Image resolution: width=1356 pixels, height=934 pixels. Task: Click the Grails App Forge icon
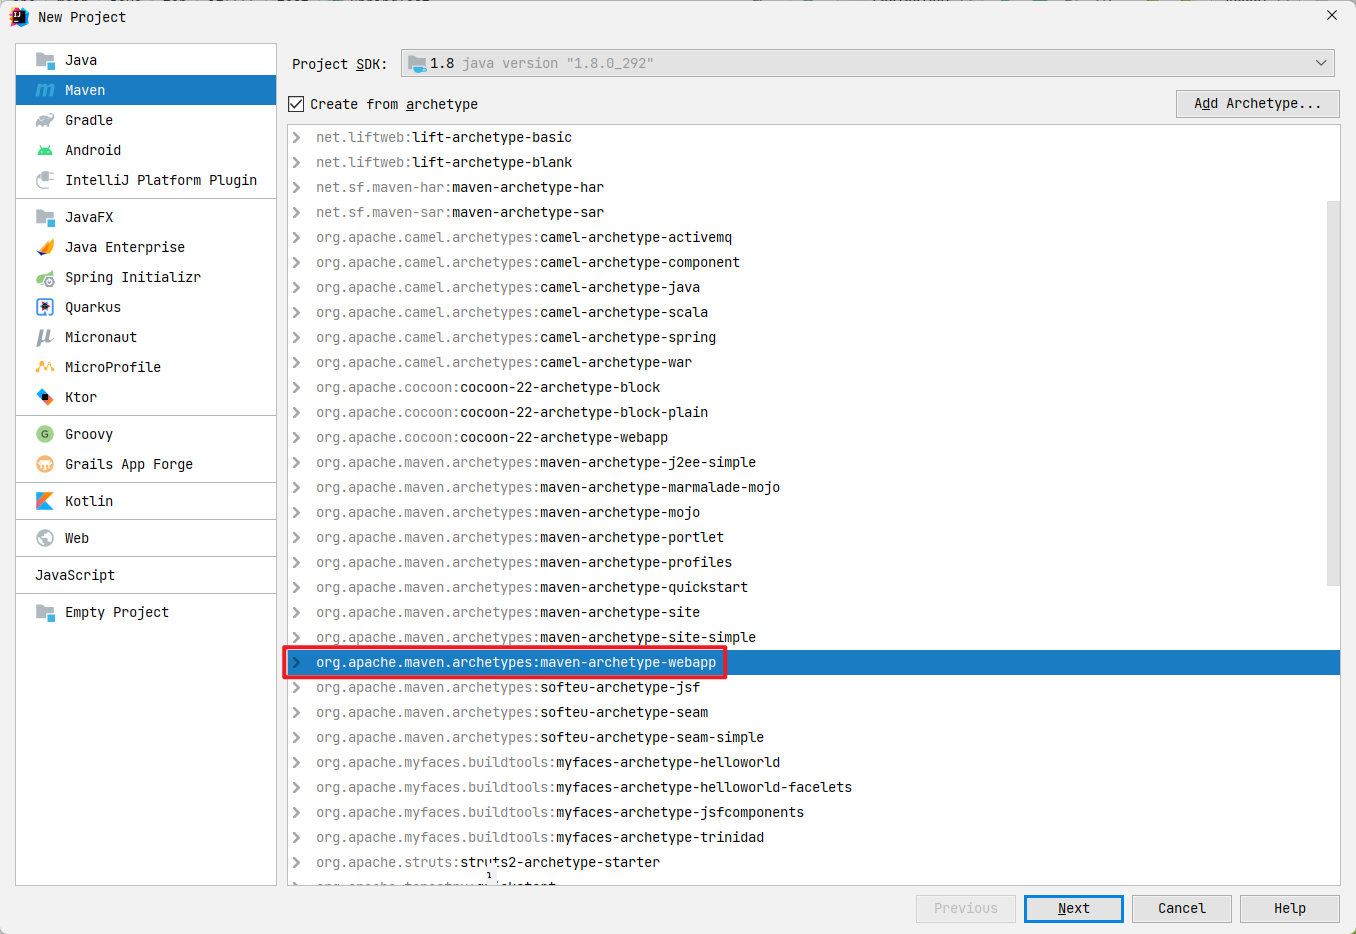tap(45, 464)
